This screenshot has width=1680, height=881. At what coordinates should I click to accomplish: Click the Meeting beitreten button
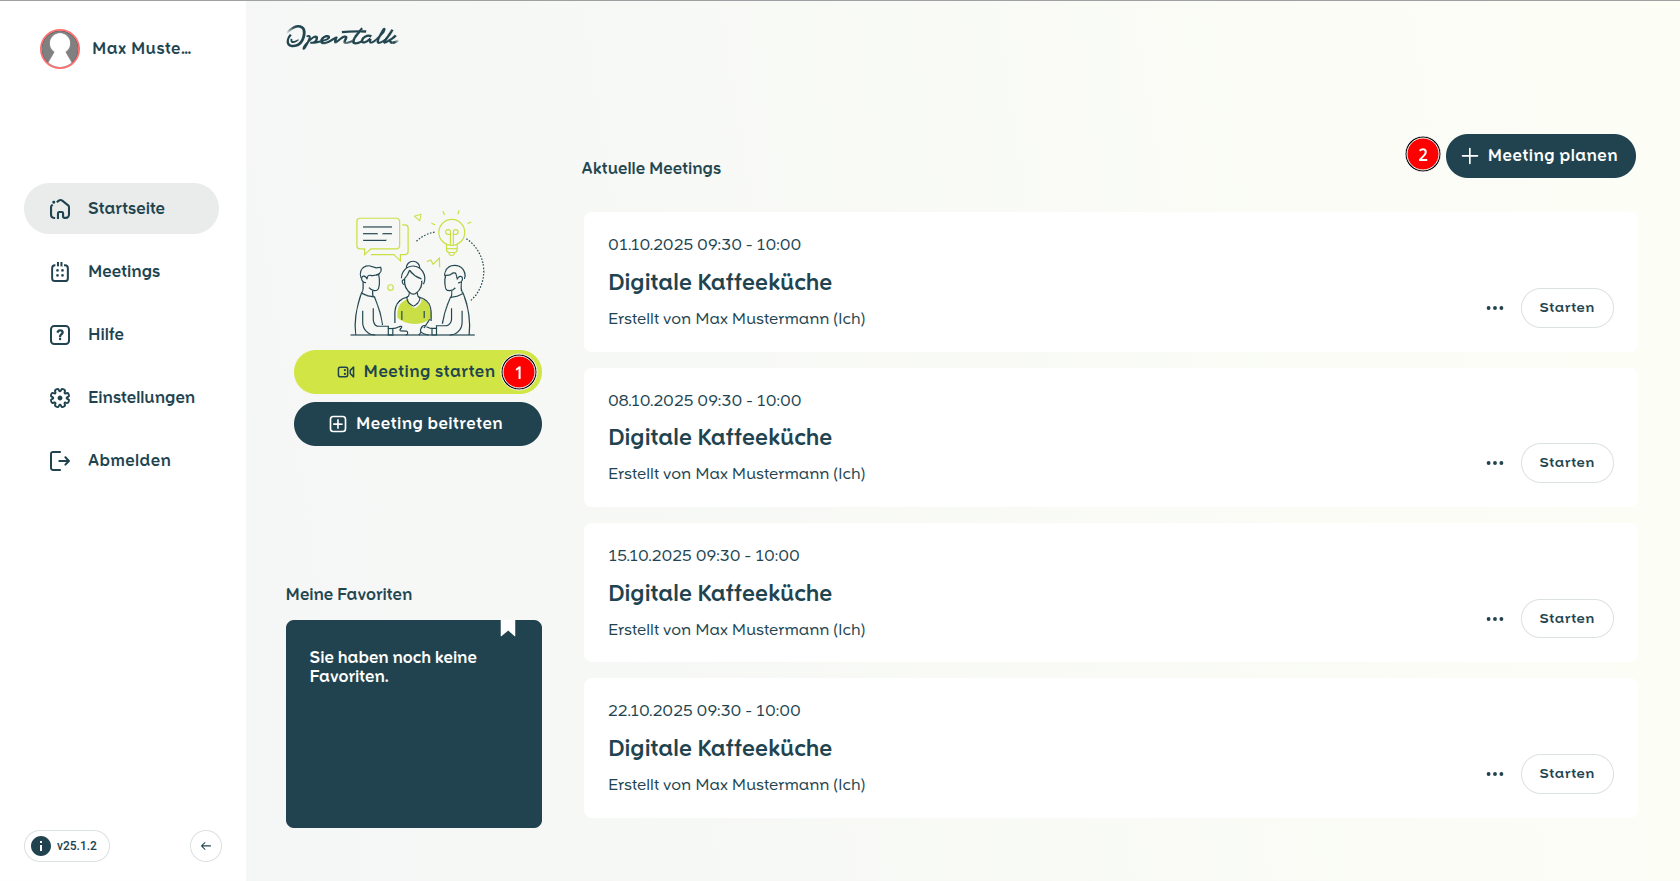click(417, 424)
